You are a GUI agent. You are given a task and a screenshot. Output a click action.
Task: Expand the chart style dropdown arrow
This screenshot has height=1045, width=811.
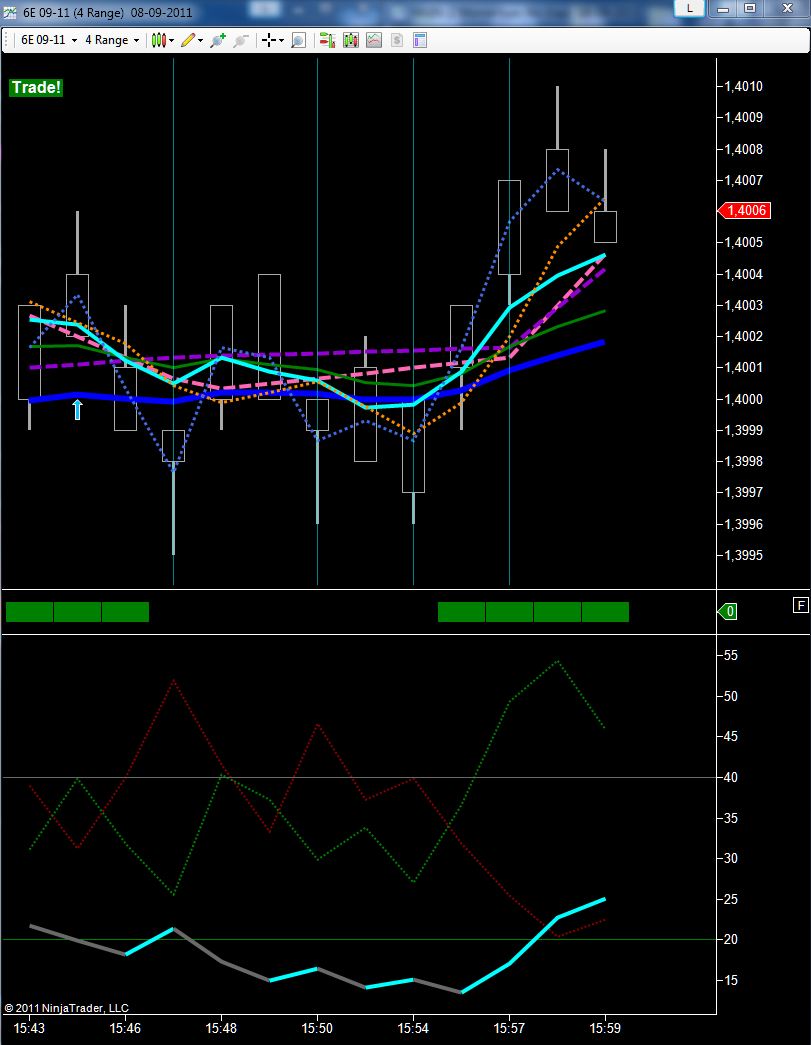[x=171, y=41]
